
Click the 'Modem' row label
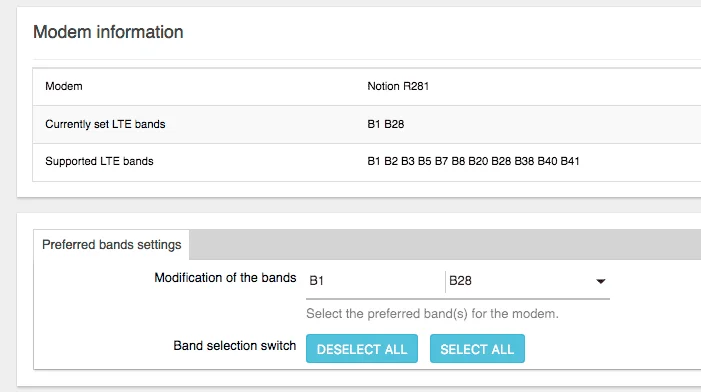pyautogui.click(x=63, y=86)
